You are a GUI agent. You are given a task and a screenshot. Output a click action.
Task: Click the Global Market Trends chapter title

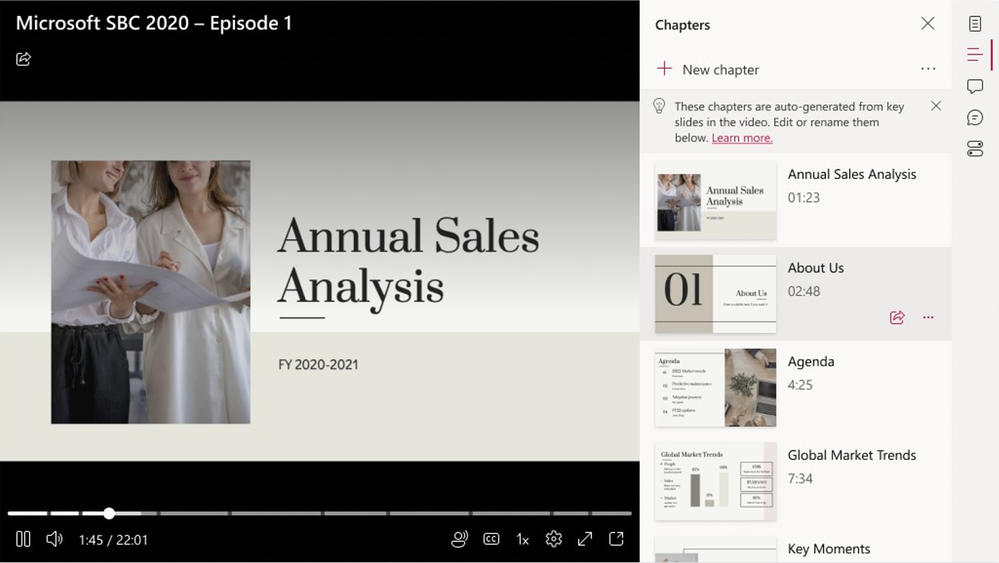[852, 455]
